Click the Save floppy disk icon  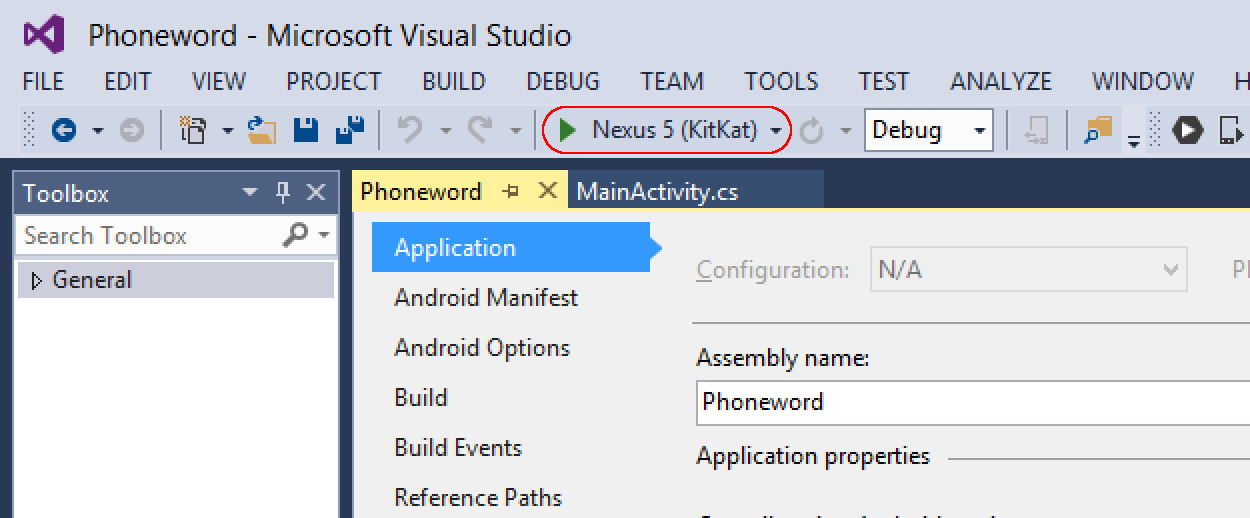coord(305,130)
